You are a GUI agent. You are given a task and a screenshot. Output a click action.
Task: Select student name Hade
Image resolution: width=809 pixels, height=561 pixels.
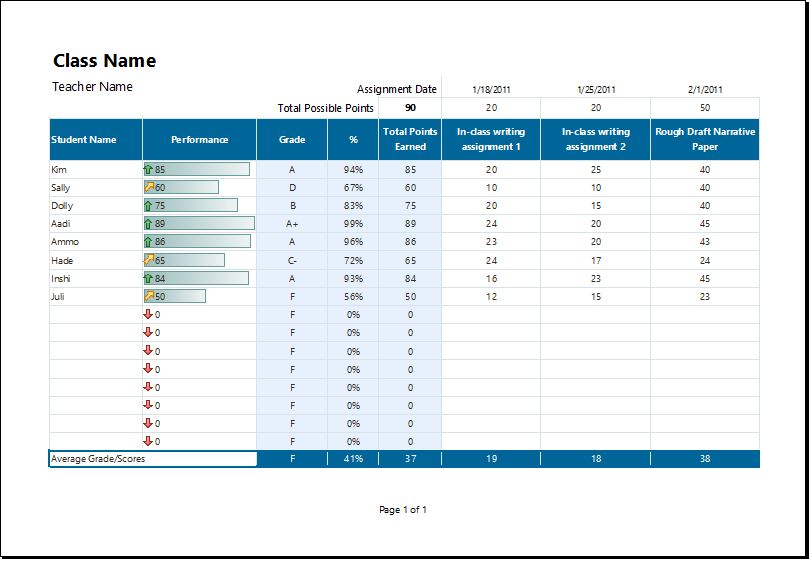click(62, 260)
